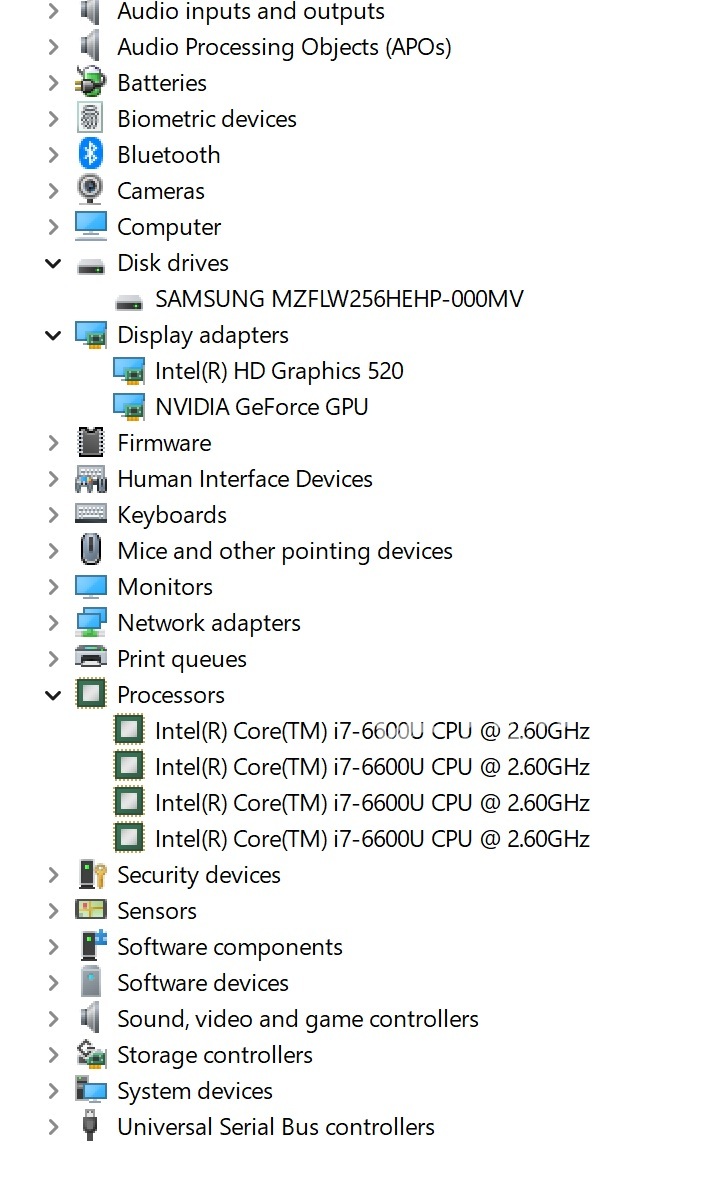Select the Security devices entry

pyautogui.click(x=199, y=874)
